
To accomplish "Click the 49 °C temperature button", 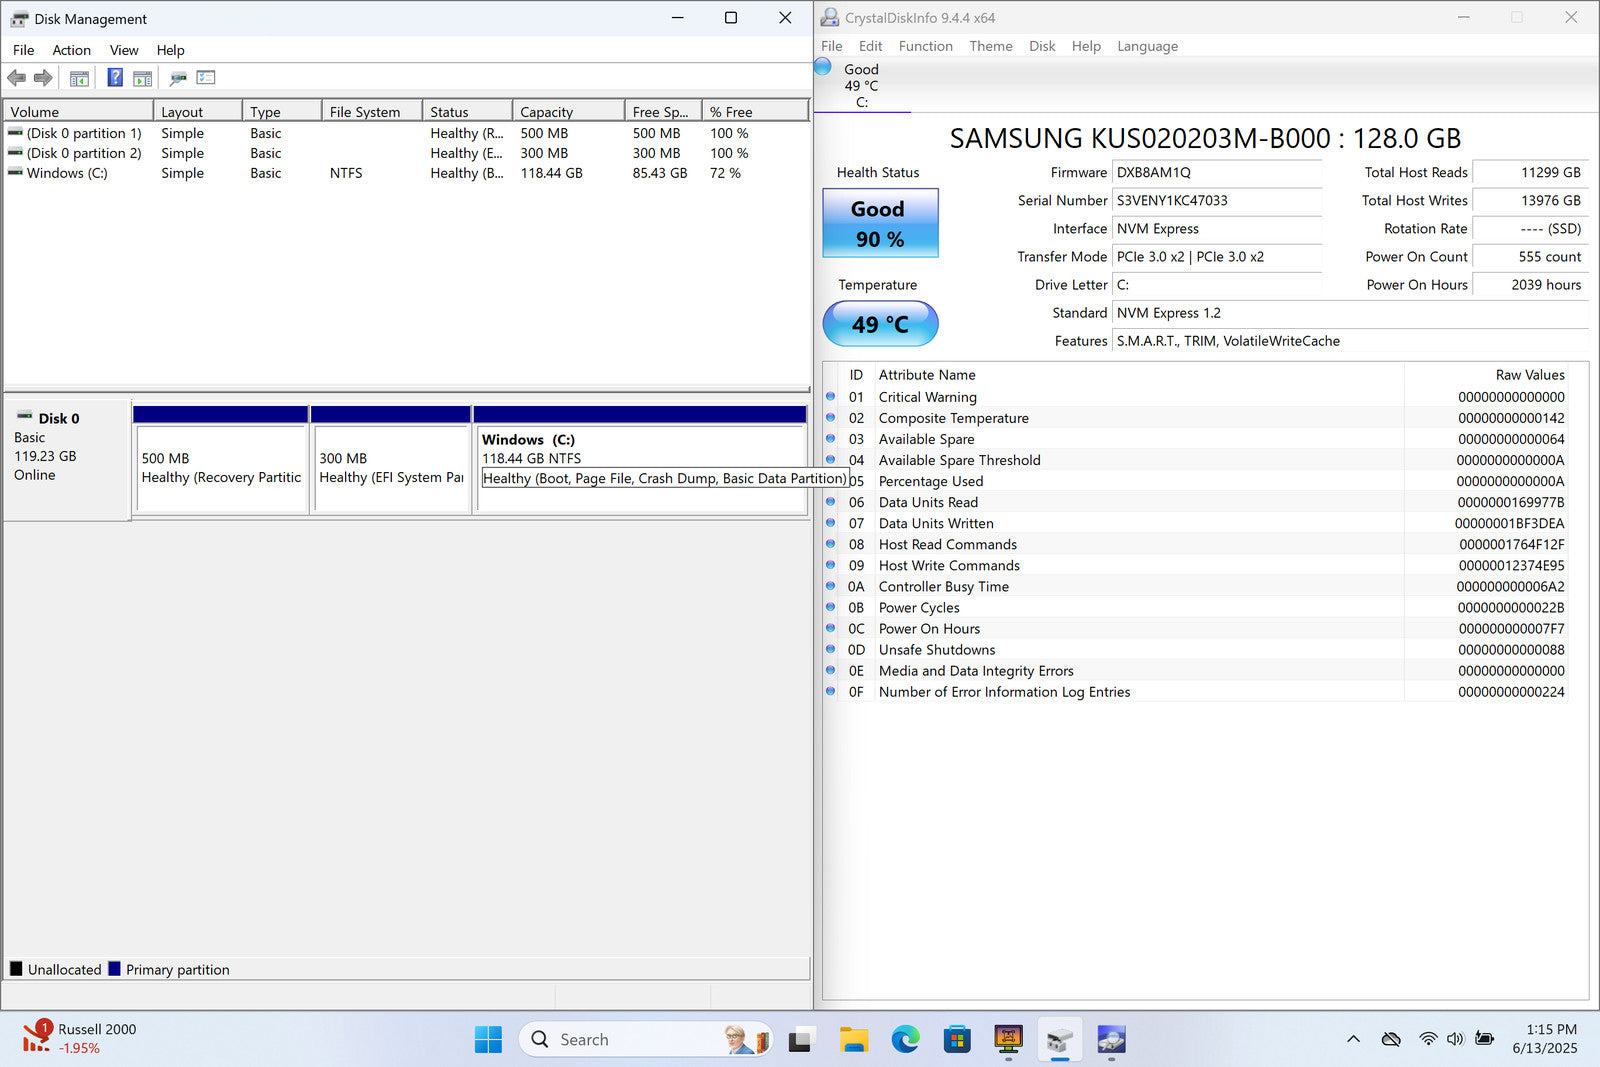I will [880, 324].
